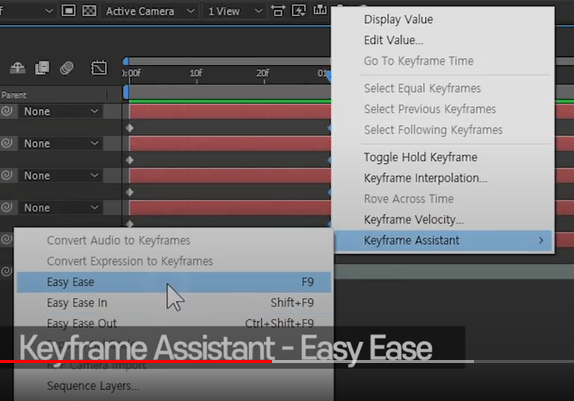The height and width of the screenshot is (401, 574).
Task: Toggle the region of interest icon
Action: tap(68, 11)
